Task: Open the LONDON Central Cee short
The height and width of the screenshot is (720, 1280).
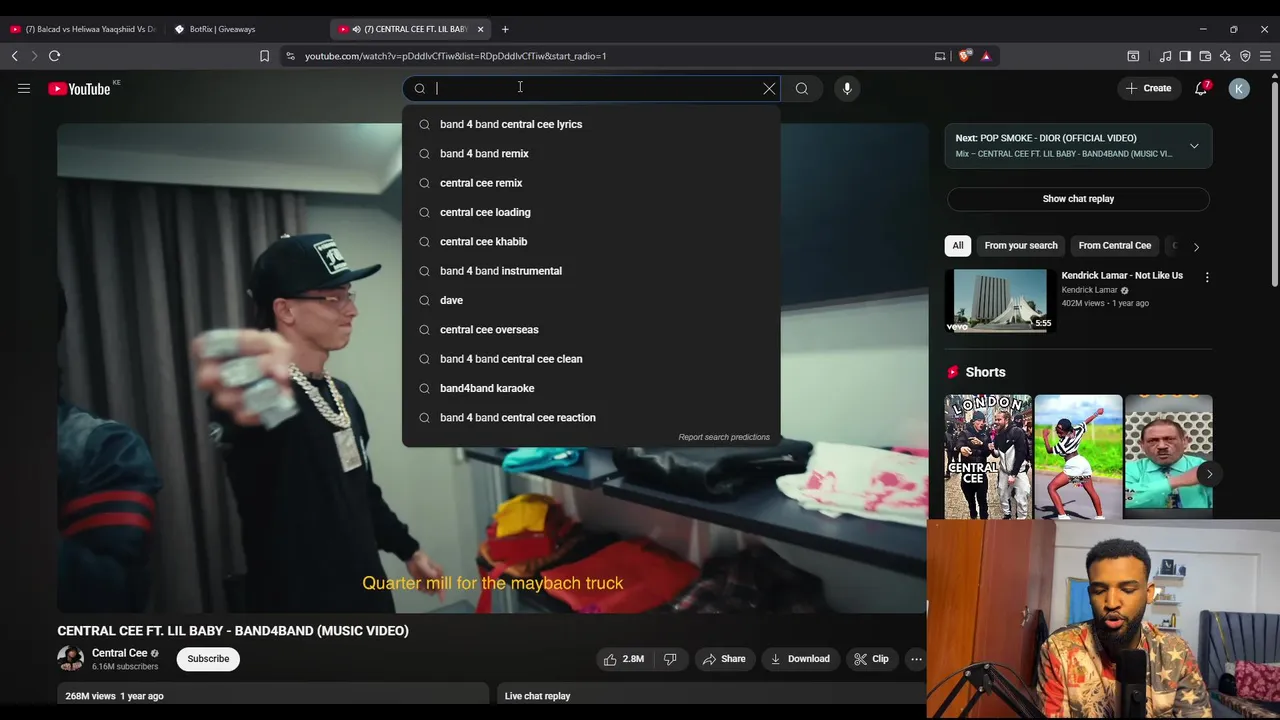Action: [988, 457]
